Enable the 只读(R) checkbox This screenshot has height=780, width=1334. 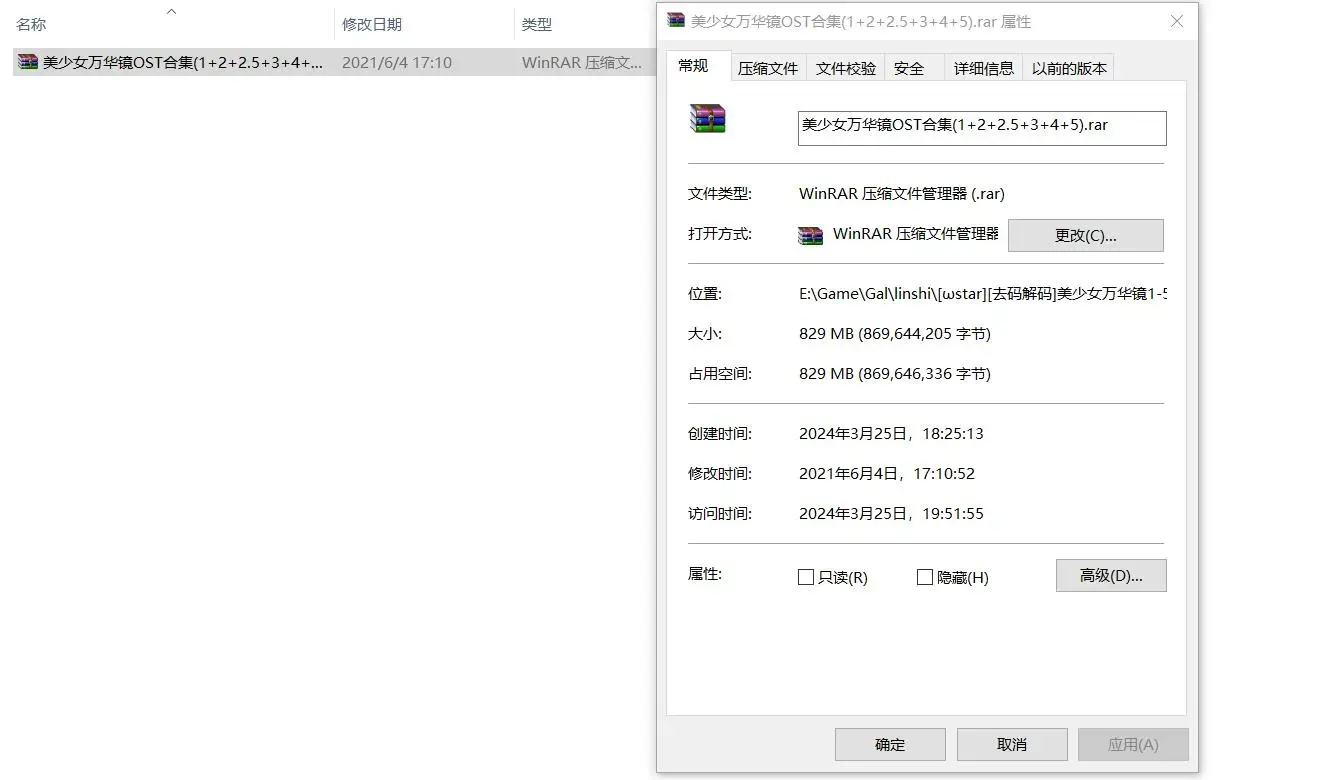805,577
